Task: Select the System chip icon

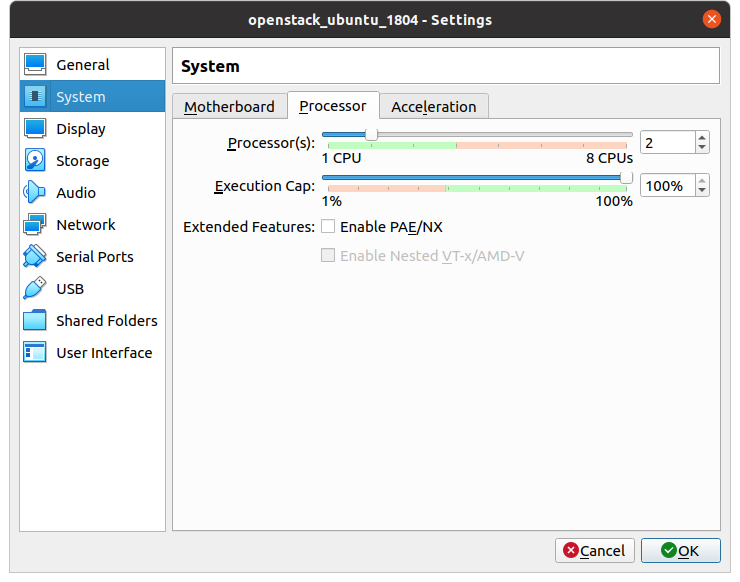Action: tap(35, 96)
